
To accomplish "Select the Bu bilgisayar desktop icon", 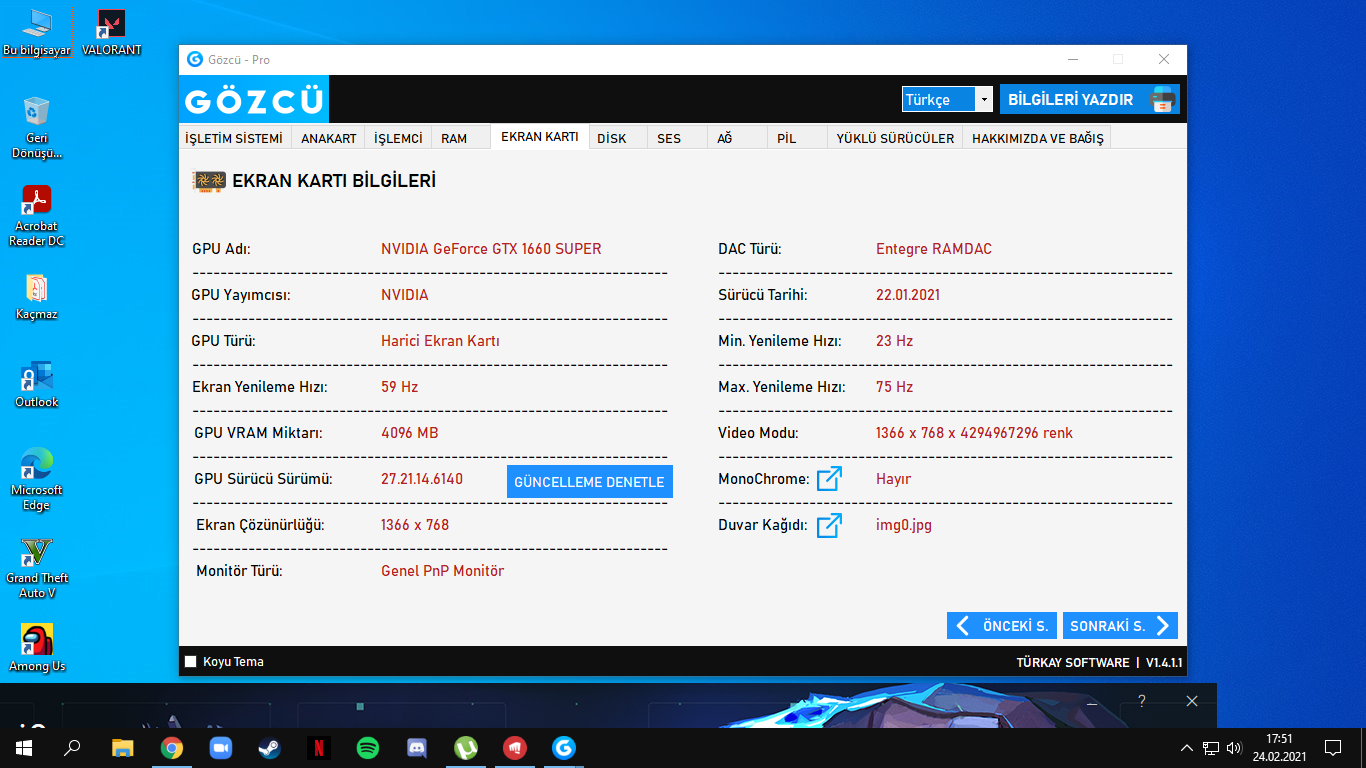I will (x=37, y=33).
